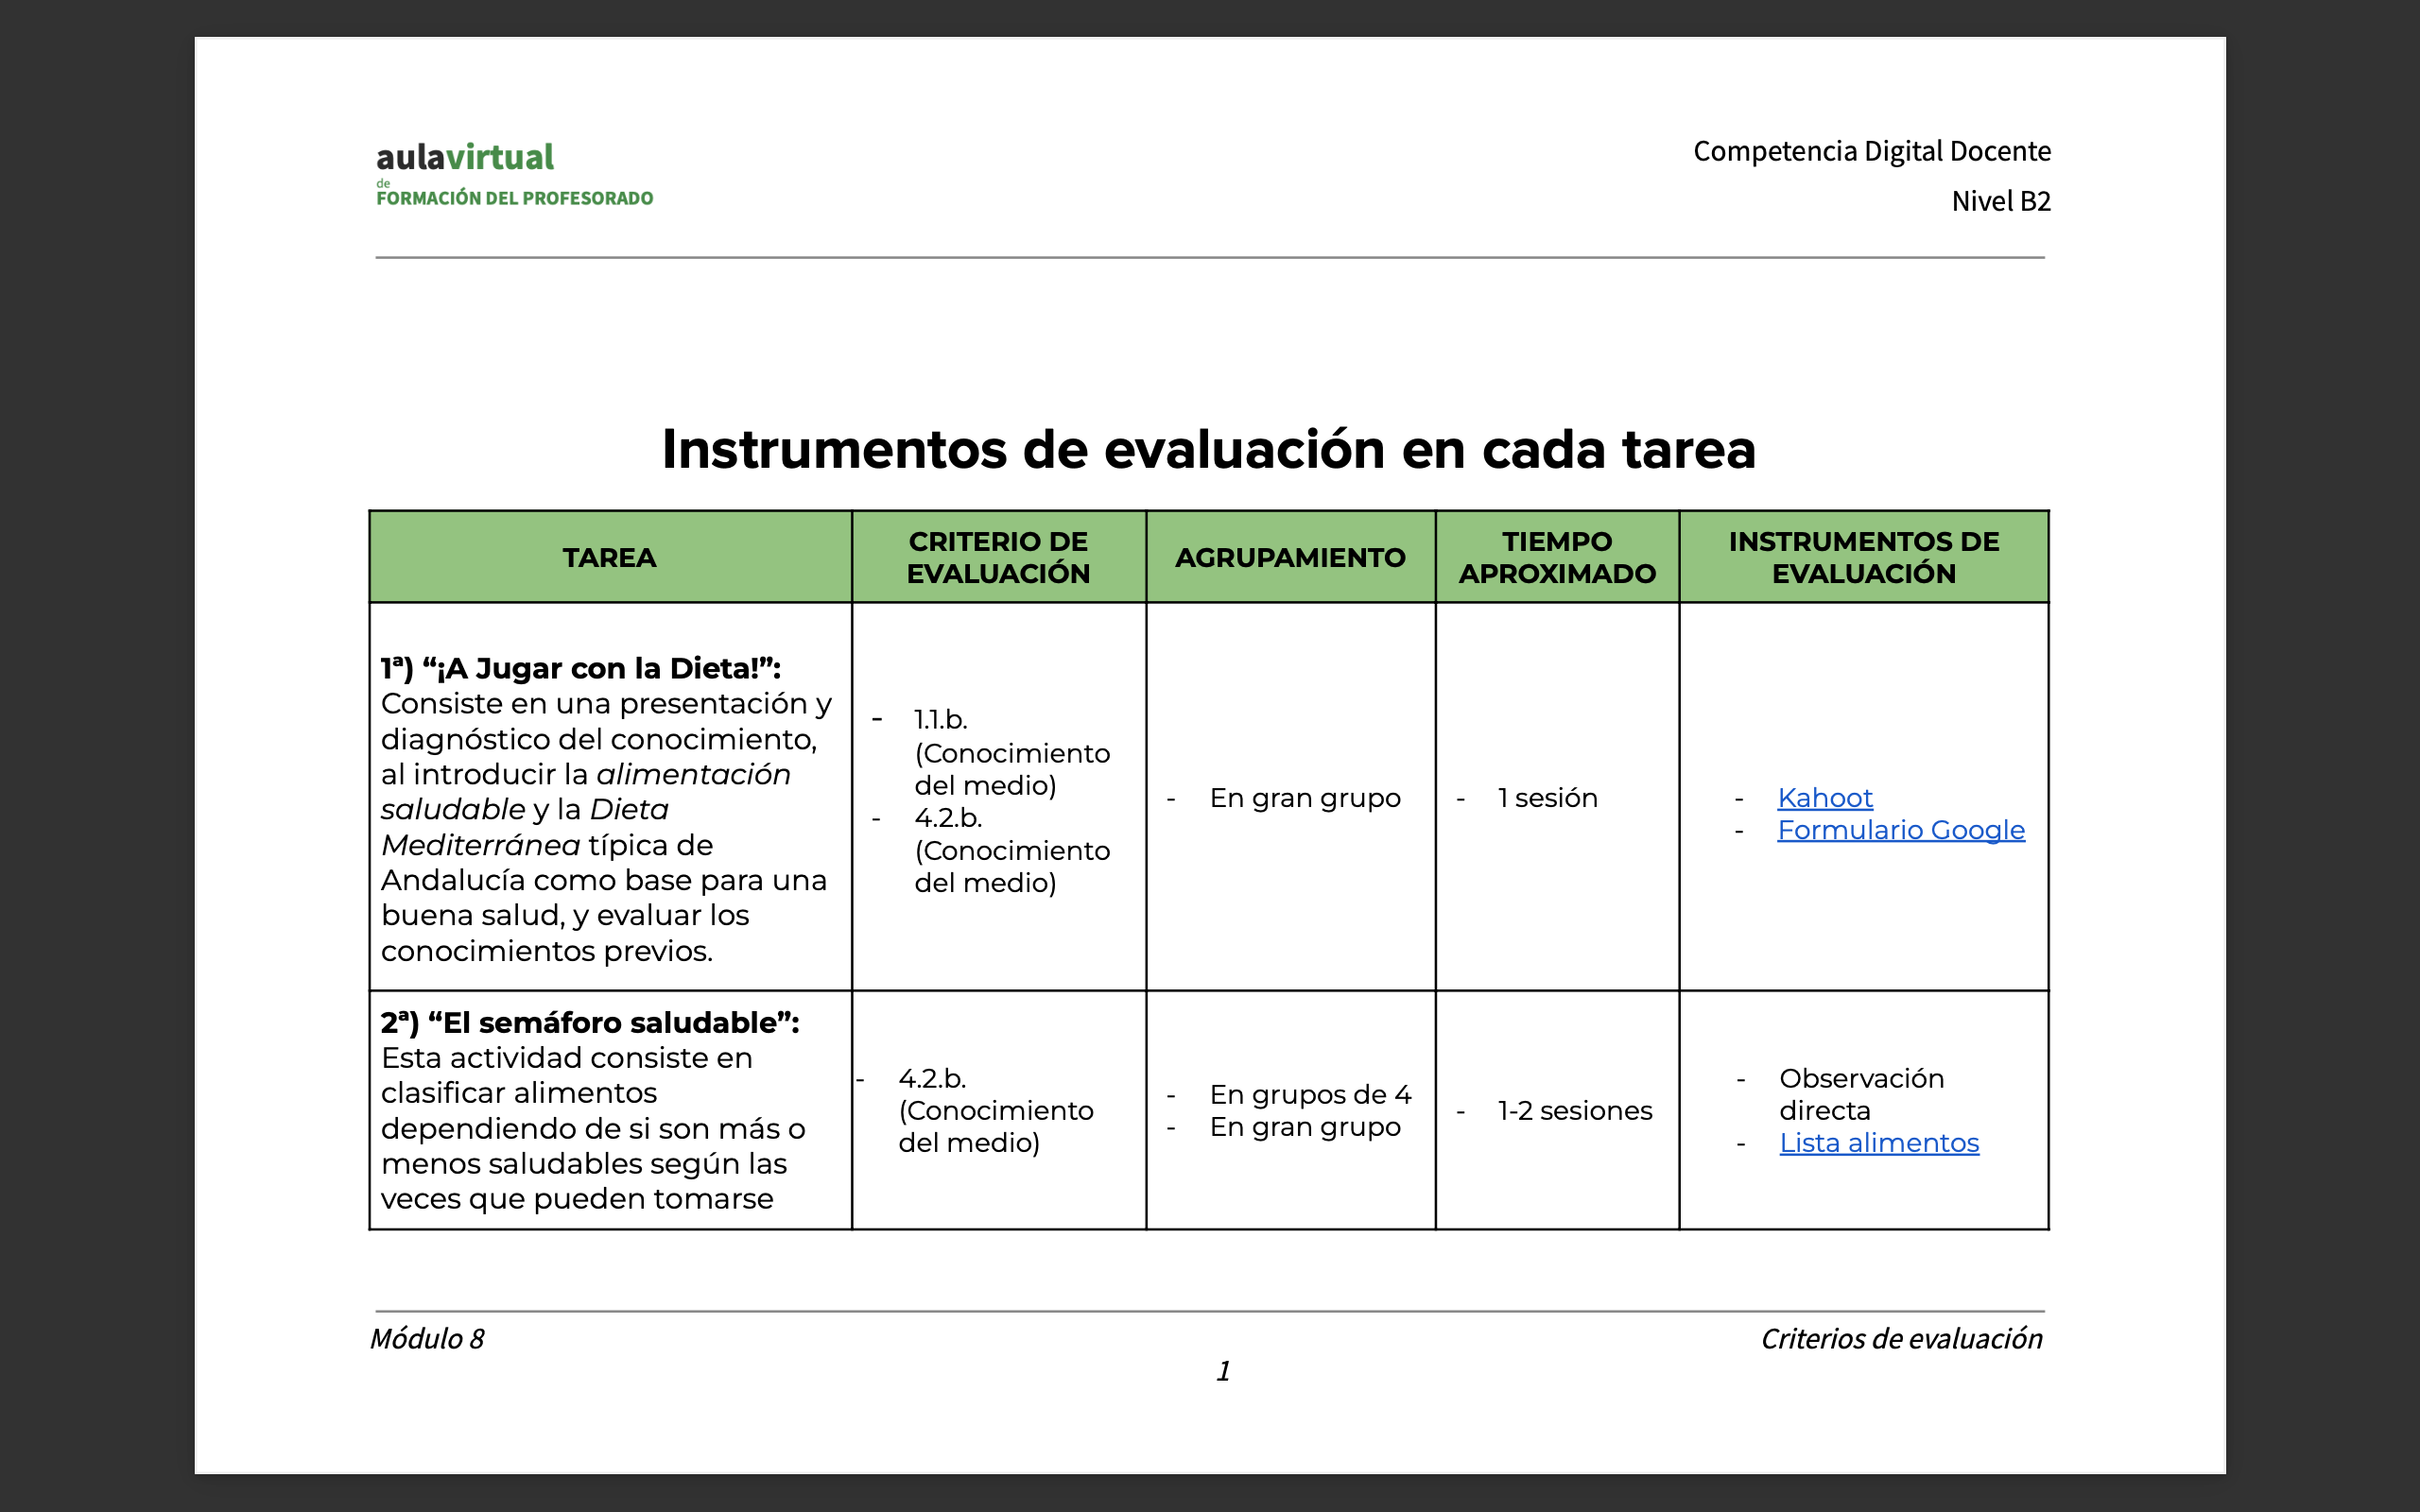
Task: Open the Lista alimentos link
Action: point(1878,1143)
